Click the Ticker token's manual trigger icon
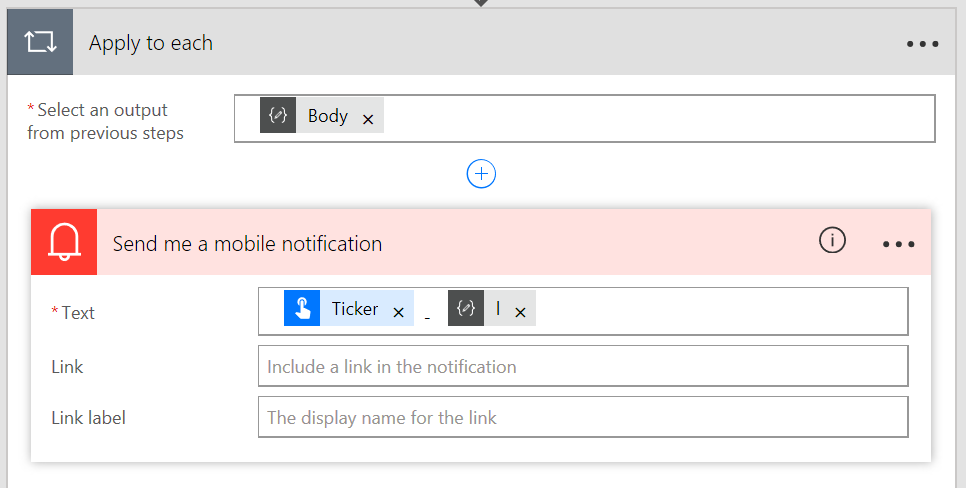Image resolution: width=966 pixels, height=488 pixels. [x=301, y=308]
